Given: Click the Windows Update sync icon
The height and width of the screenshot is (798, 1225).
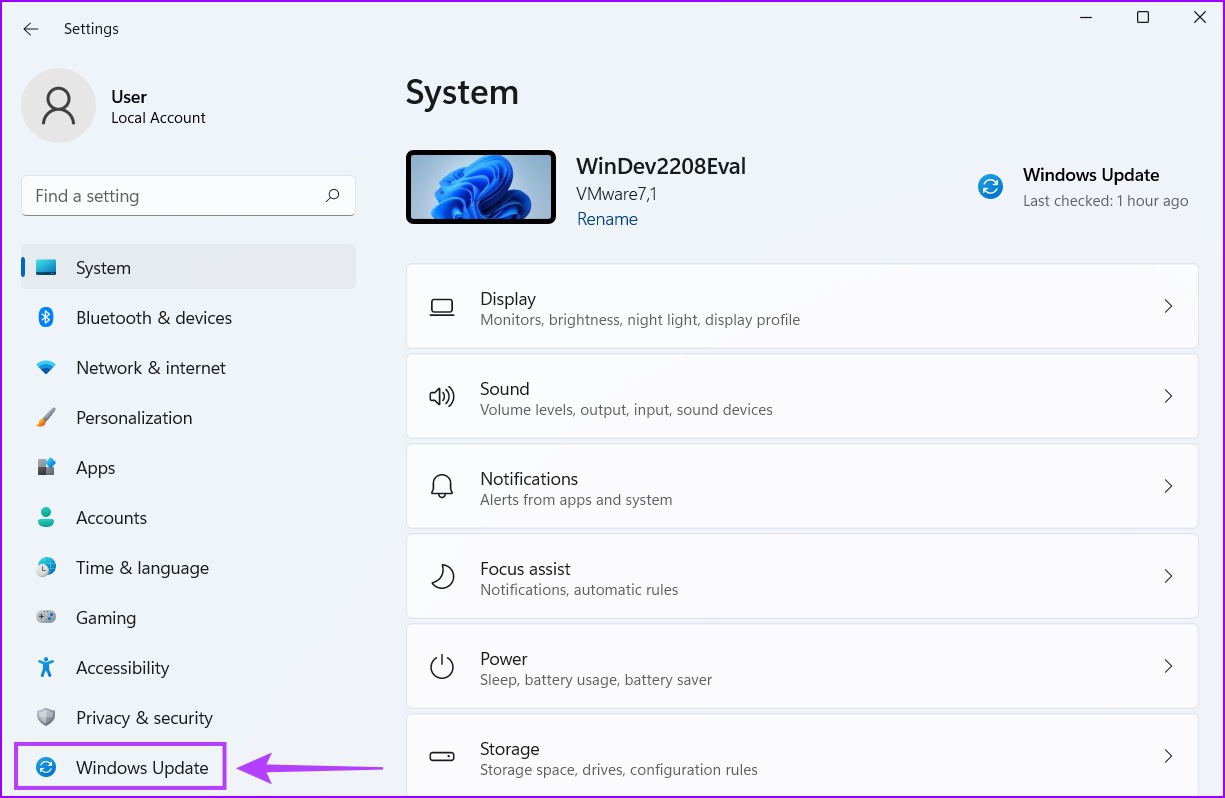Looking at the screenshot, I should point(990,186).
